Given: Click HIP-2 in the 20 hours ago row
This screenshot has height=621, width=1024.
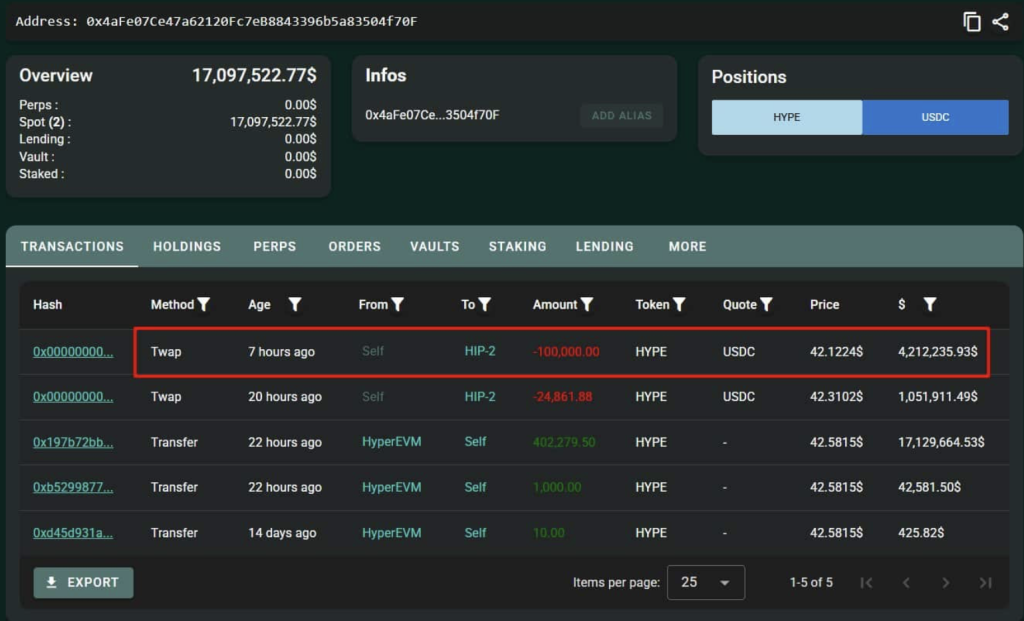Looking at the screenshot, I should point(480,396).
